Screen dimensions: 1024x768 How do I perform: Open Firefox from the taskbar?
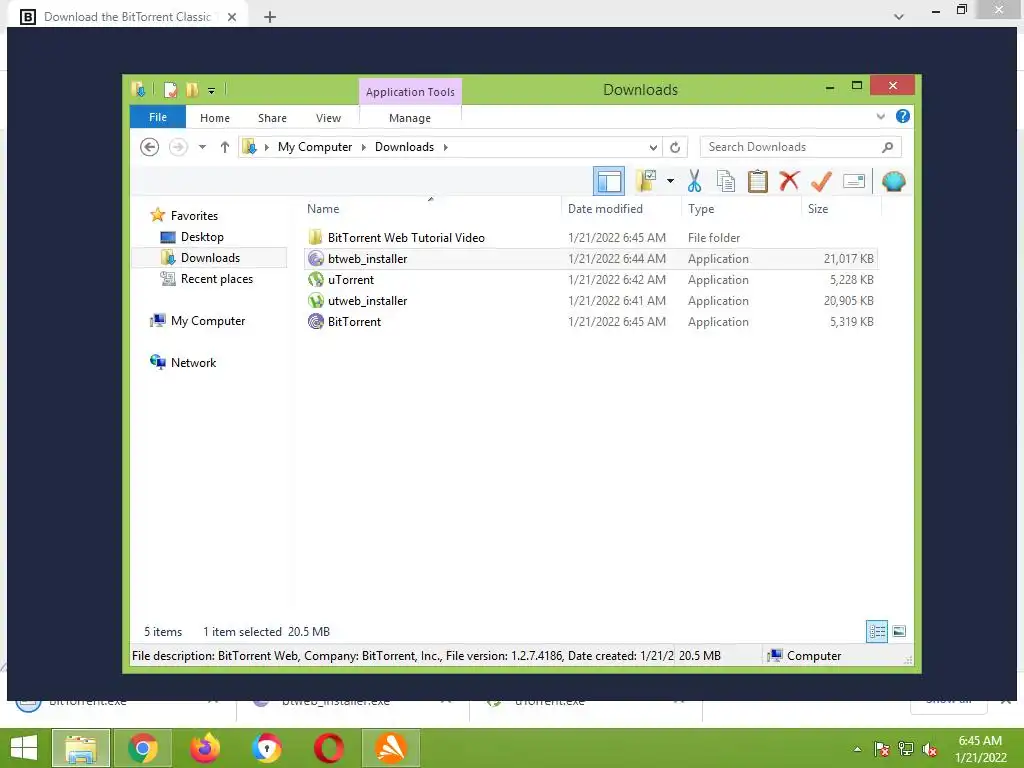(204, 748)
